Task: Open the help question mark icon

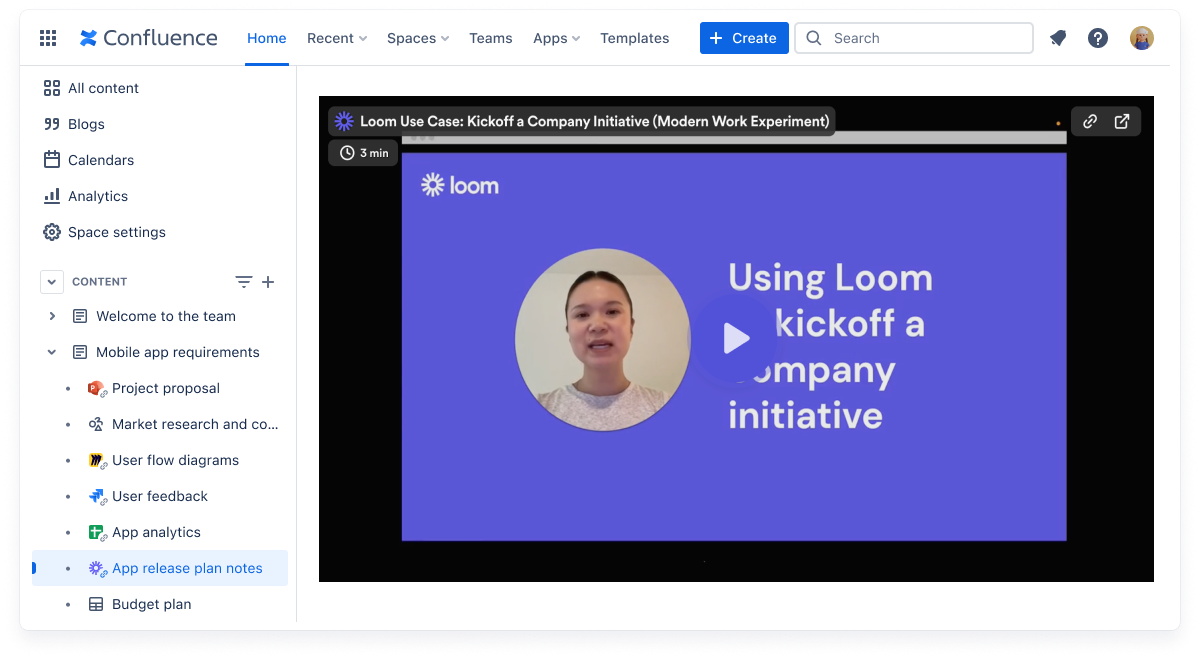Action: (x=1098, y=38)
